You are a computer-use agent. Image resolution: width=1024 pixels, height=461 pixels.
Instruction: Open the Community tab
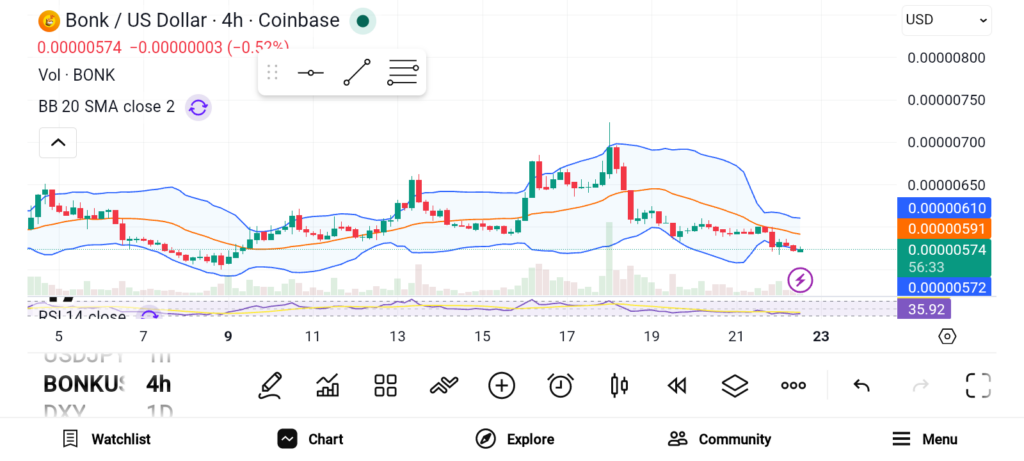tap(720, 439)
